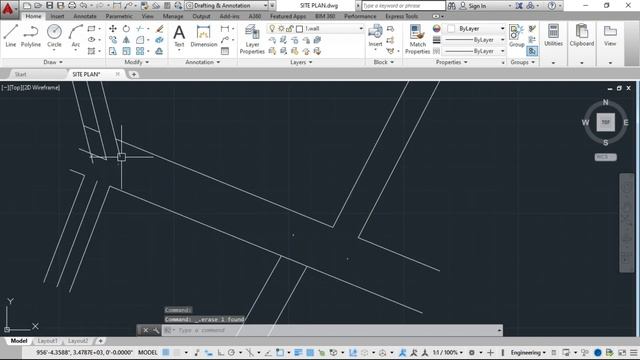Viewport: 640px width, 360px height.
Task: Click the Plot printer icon
Action: [72, 5]
